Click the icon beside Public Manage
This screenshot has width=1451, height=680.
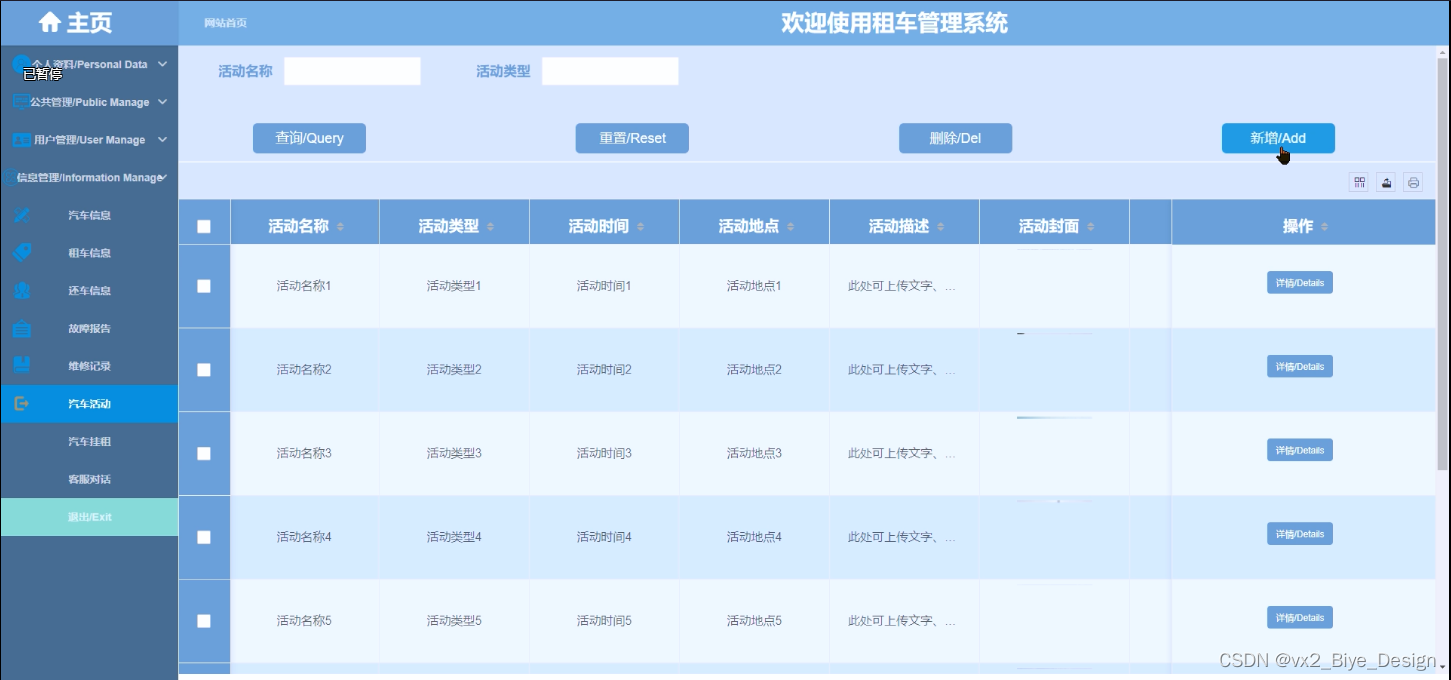click(20, 102)
